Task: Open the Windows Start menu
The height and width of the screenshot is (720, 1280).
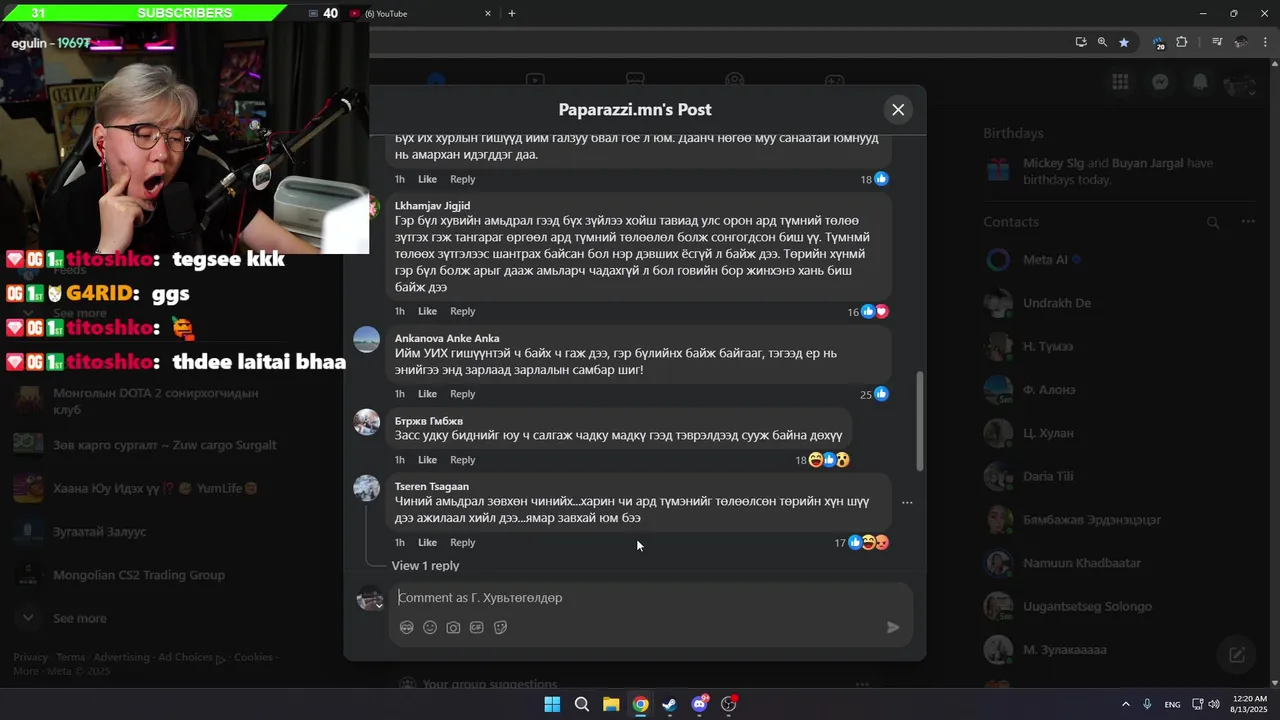Action: (x=552, y=704)
